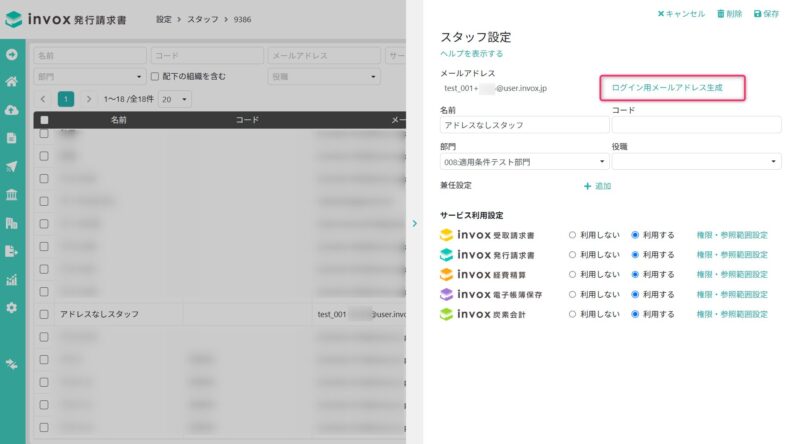800x444 pixels.
Task: Open the page size dropdown showing 20
Action: [x=174, y=99]
